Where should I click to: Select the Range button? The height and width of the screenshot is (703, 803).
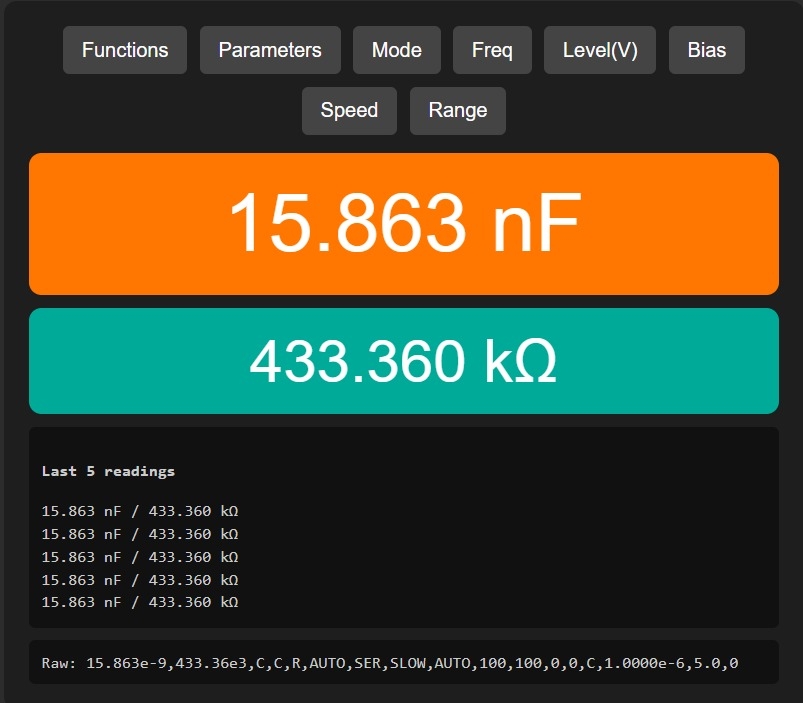coord(457,111)
